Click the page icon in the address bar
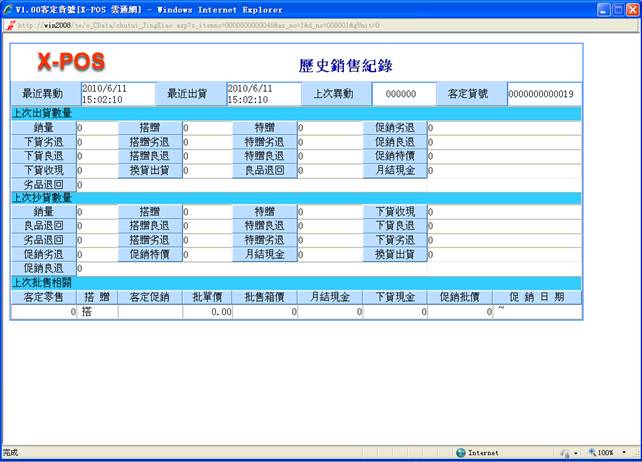Viewport: 642px width, 462px height. 9,25
